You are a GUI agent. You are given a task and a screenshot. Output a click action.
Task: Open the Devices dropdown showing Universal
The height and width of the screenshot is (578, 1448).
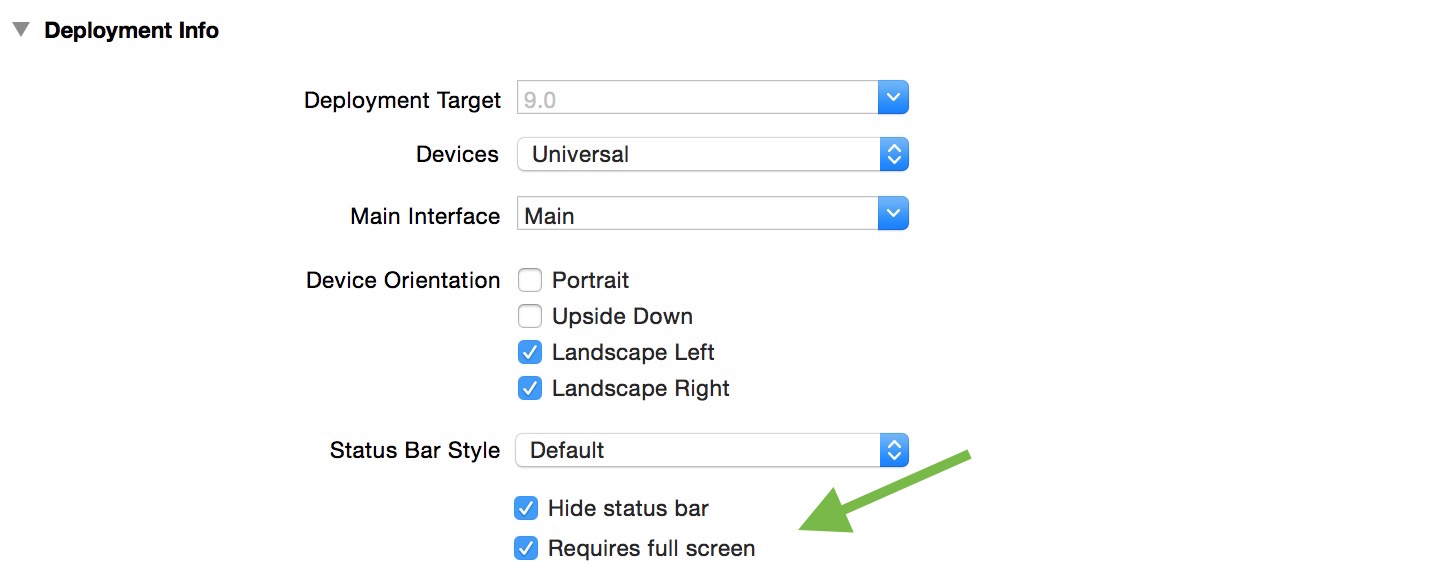700,154
